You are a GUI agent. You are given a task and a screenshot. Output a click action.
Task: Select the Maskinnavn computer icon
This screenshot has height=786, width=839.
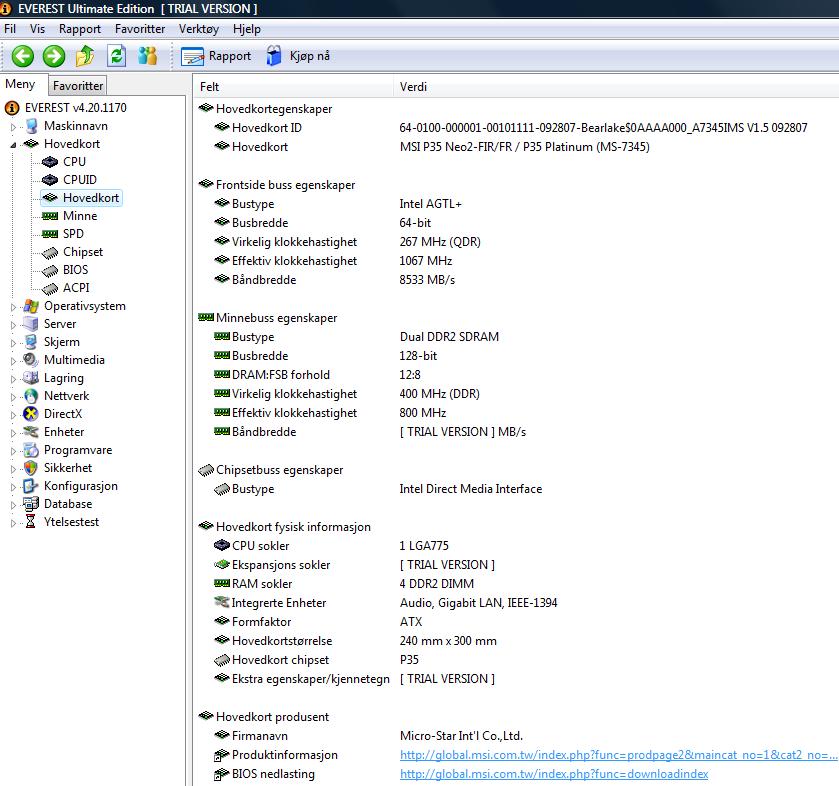click(31, 126)
